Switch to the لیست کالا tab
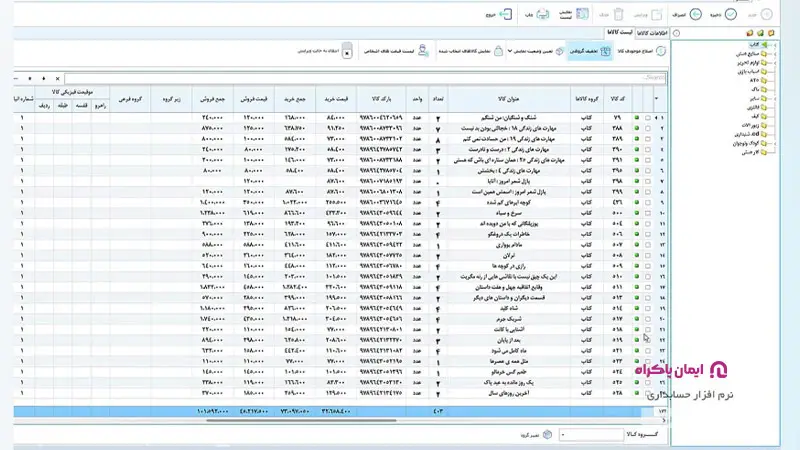800x450 pixels. click(x=619, y=33)
